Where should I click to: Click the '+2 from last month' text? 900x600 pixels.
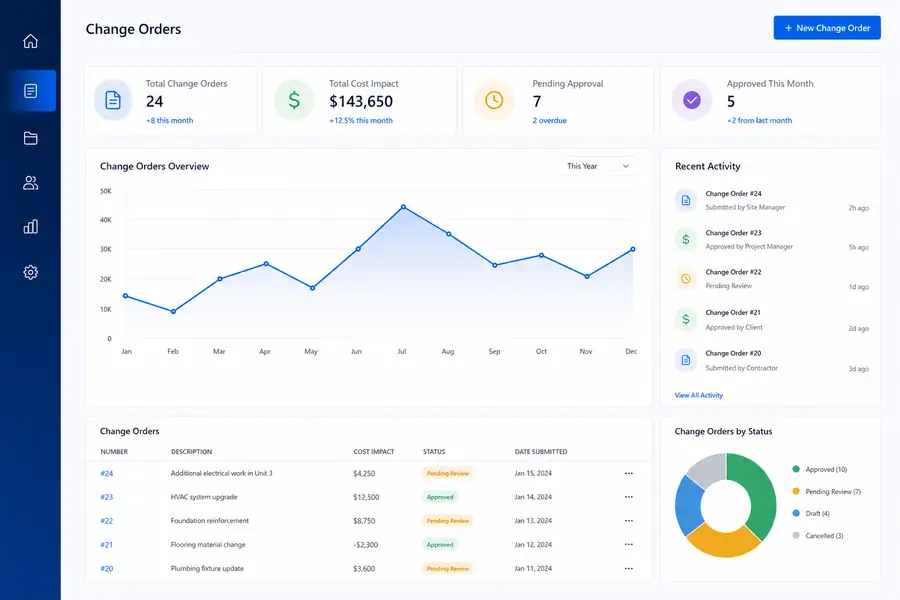click(x=759, y=121)
